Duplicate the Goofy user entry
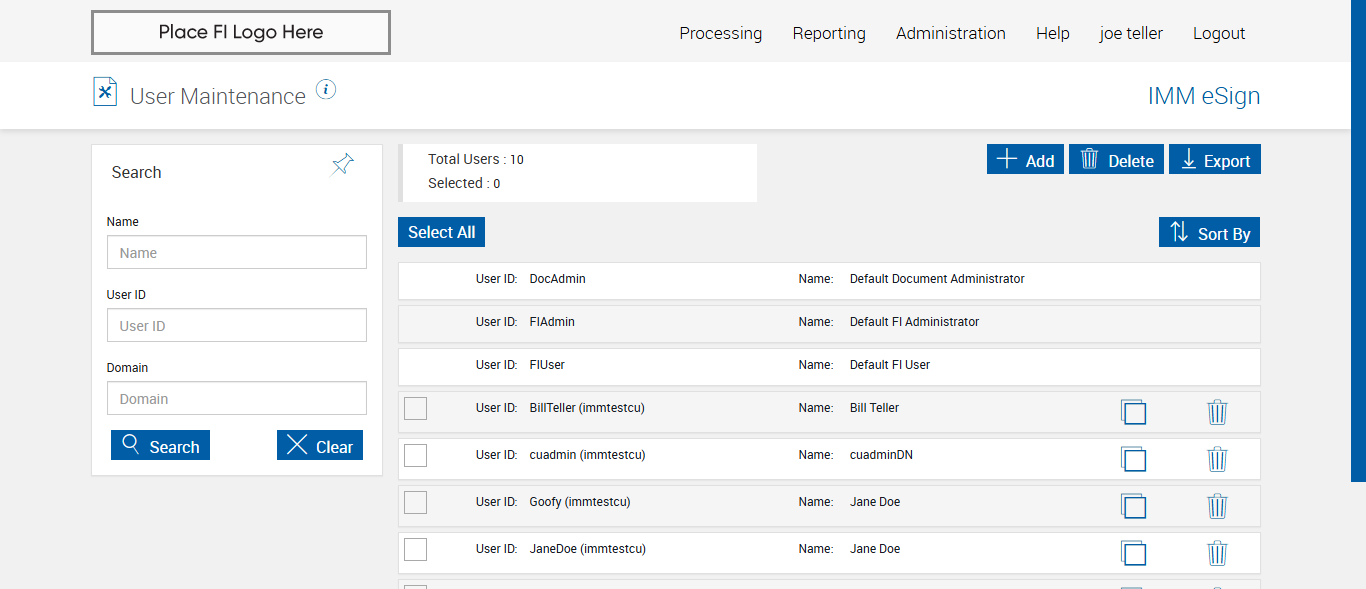The height and width of the screenshot is (589, 1366). (1133, 506)
